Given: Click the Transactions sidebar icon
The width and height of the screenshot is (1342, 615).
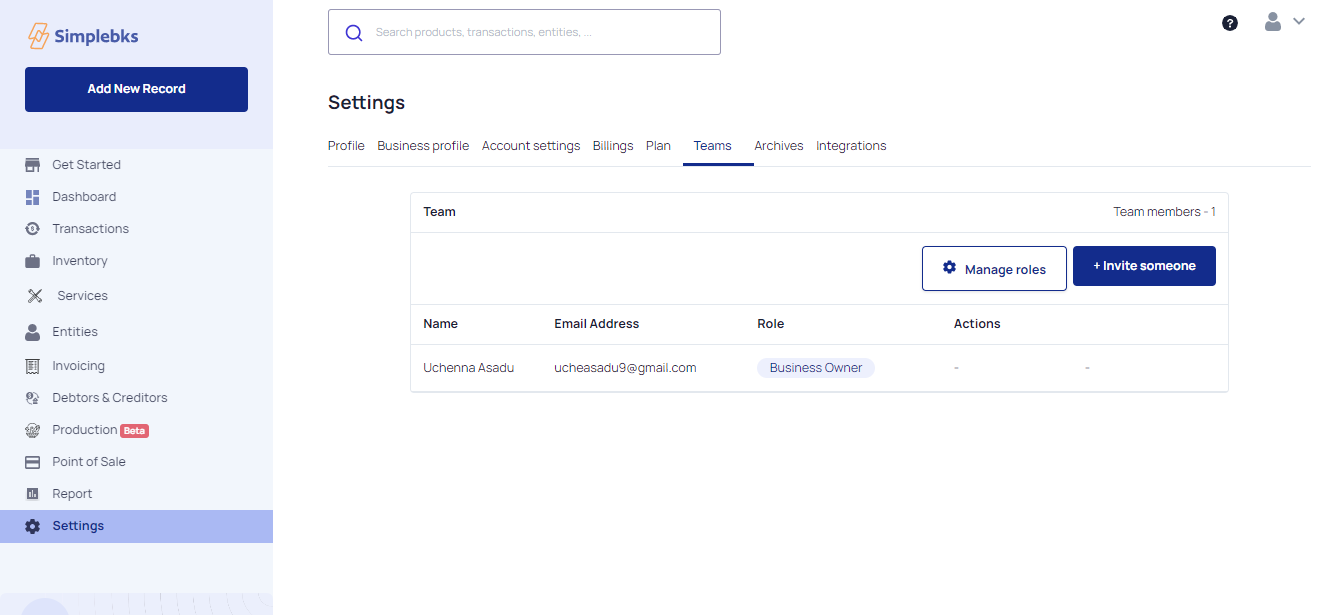Looking at the screenshot, I should 33,229.
